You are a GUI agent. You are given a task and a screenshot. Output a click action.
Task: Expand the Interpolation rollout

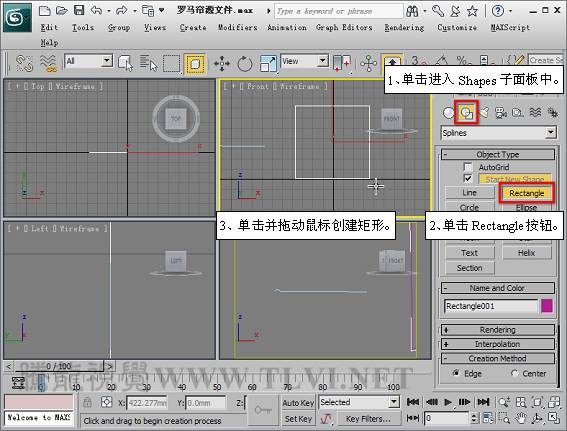498,344
